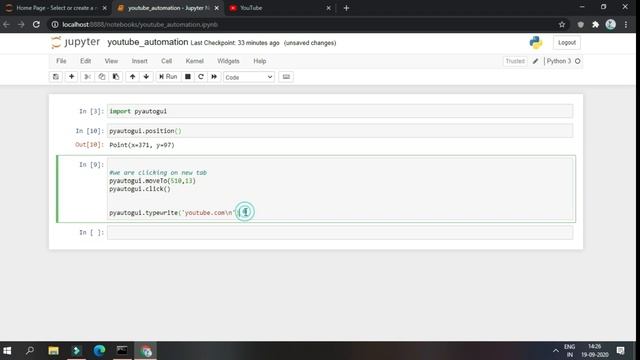Open the Chrome three-dot menu
640x360 pixels.
coord(626,24)
